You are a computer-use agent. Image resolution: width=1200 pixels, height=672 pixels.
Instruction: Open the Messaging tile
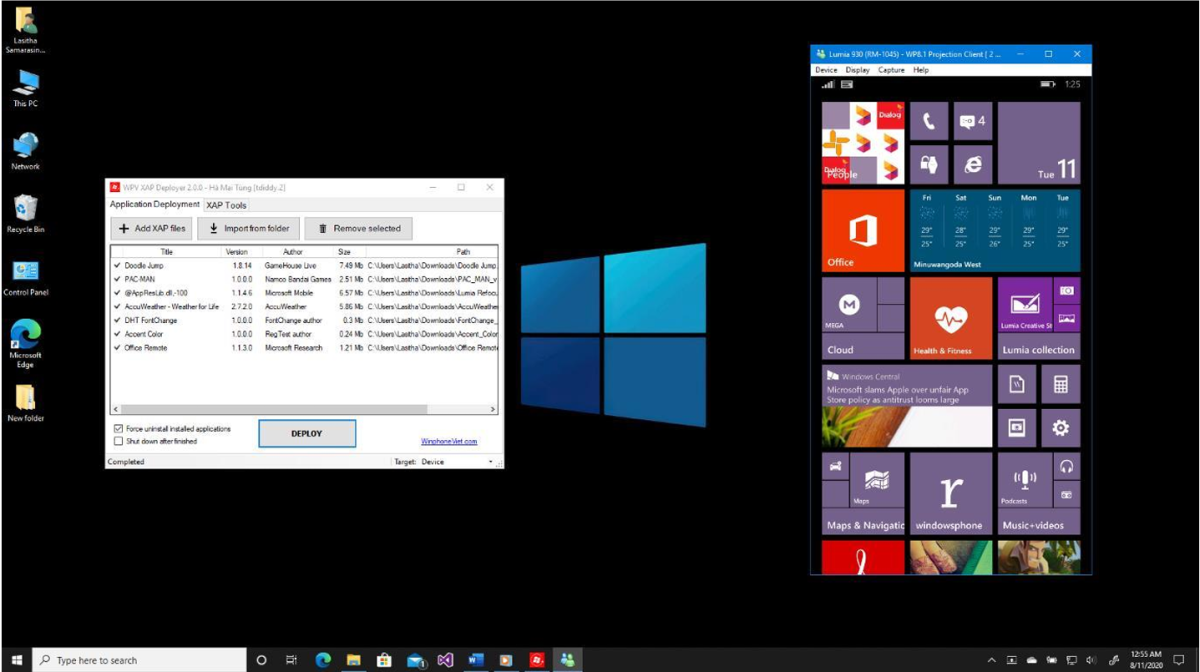click(972, 121)
